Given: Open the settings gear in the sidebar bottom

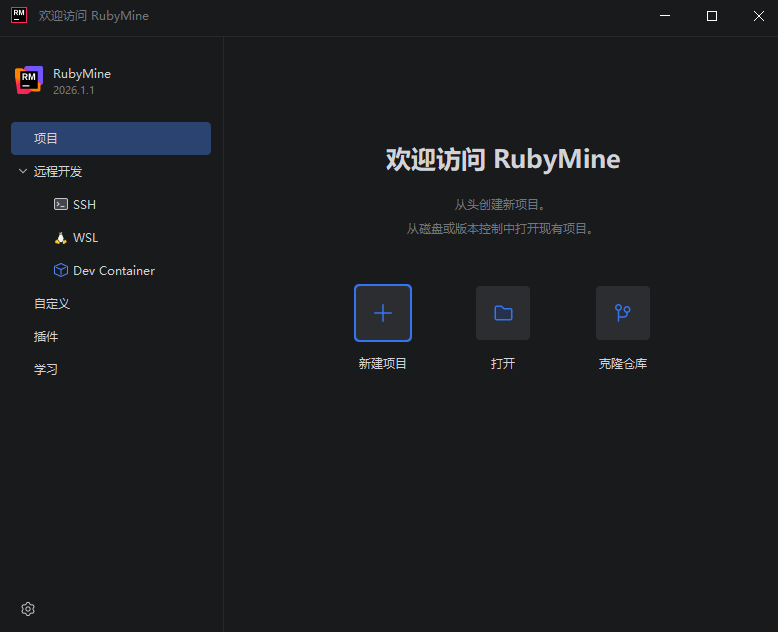Looking at the screenshot, I should [x=28, y=609].
